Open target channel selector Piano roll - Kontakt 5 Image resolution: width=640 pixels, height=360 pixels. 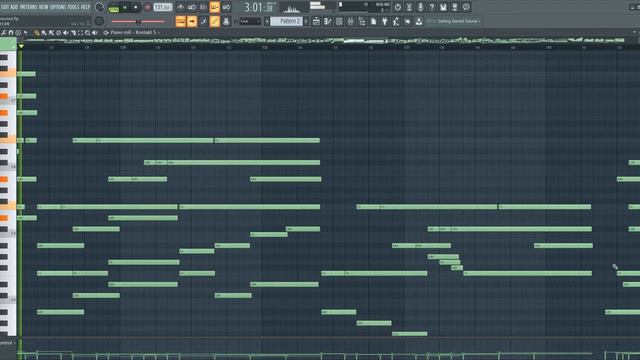[x=134, y=32]
